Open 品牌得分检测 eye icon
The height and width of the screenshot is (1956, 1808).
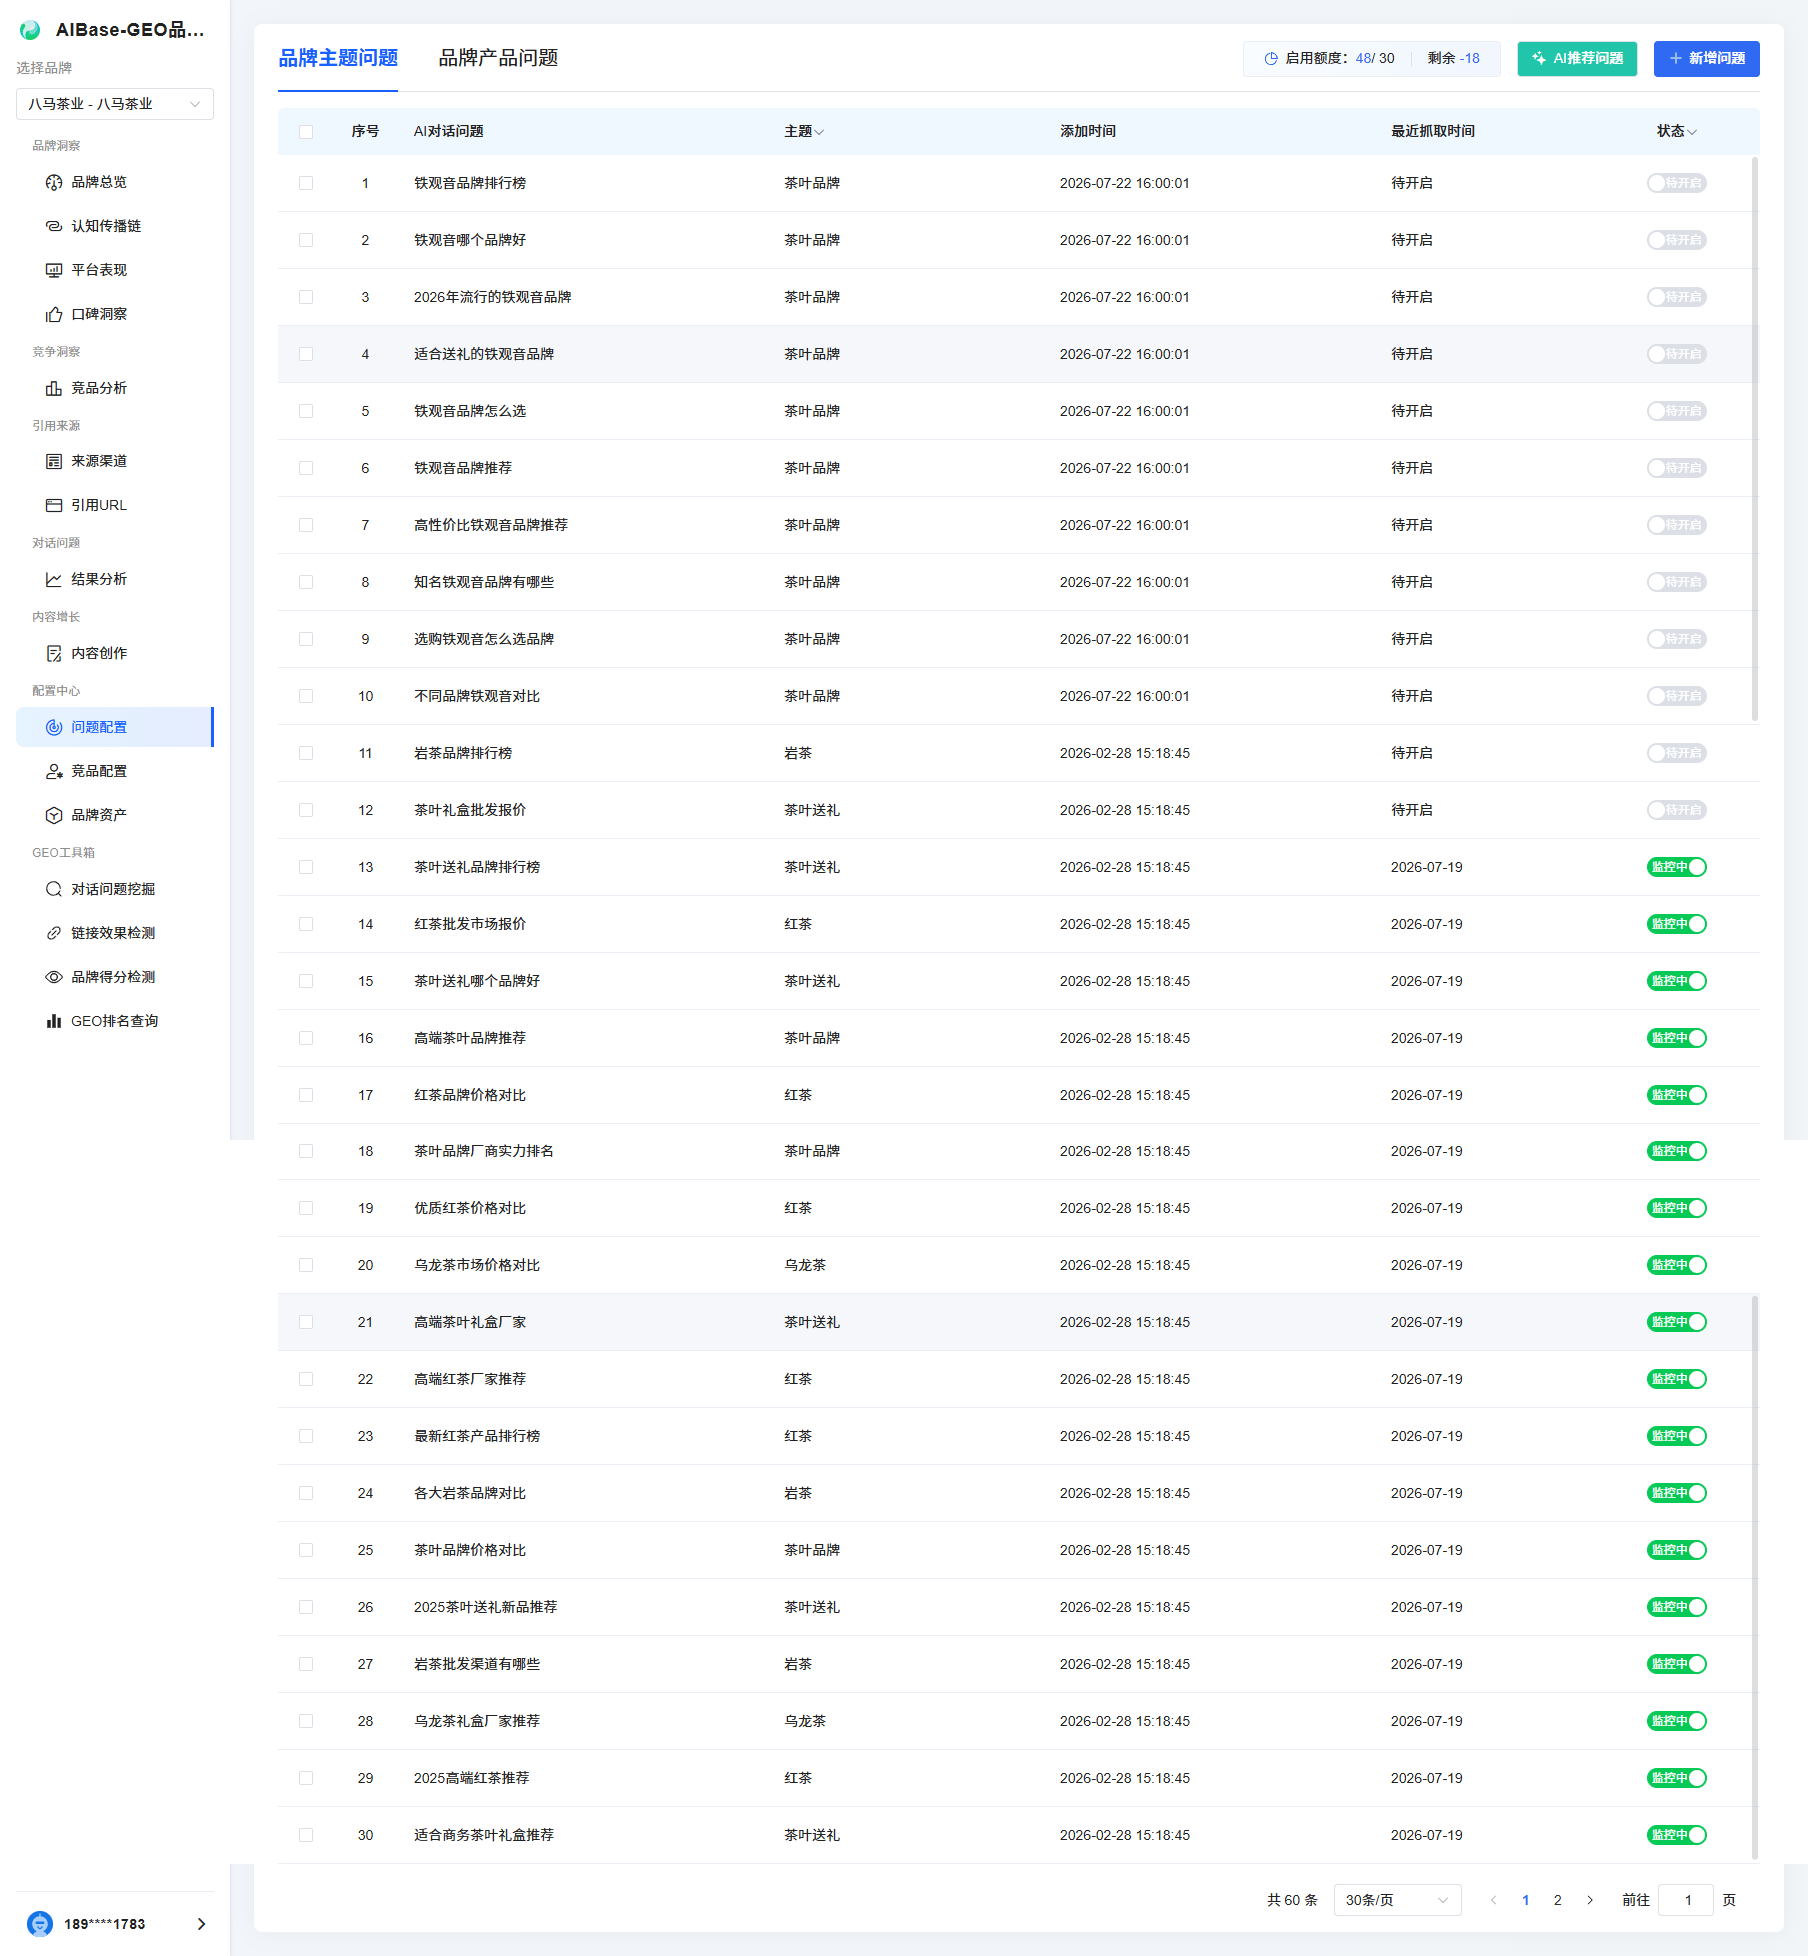click(54, 977)
